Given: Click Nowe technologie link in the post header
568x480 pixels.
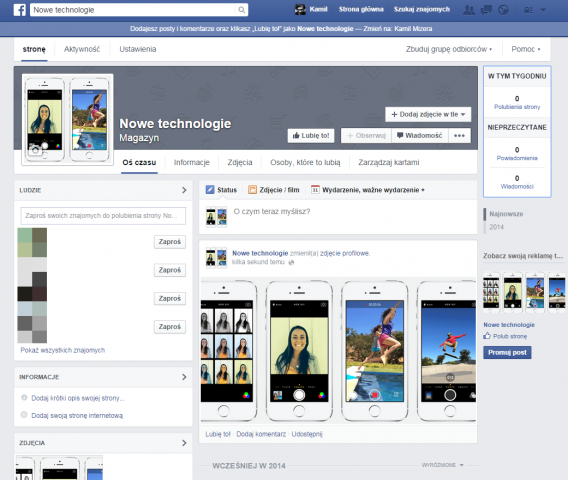Looking at the screenshot, I should tap(260, 253).
